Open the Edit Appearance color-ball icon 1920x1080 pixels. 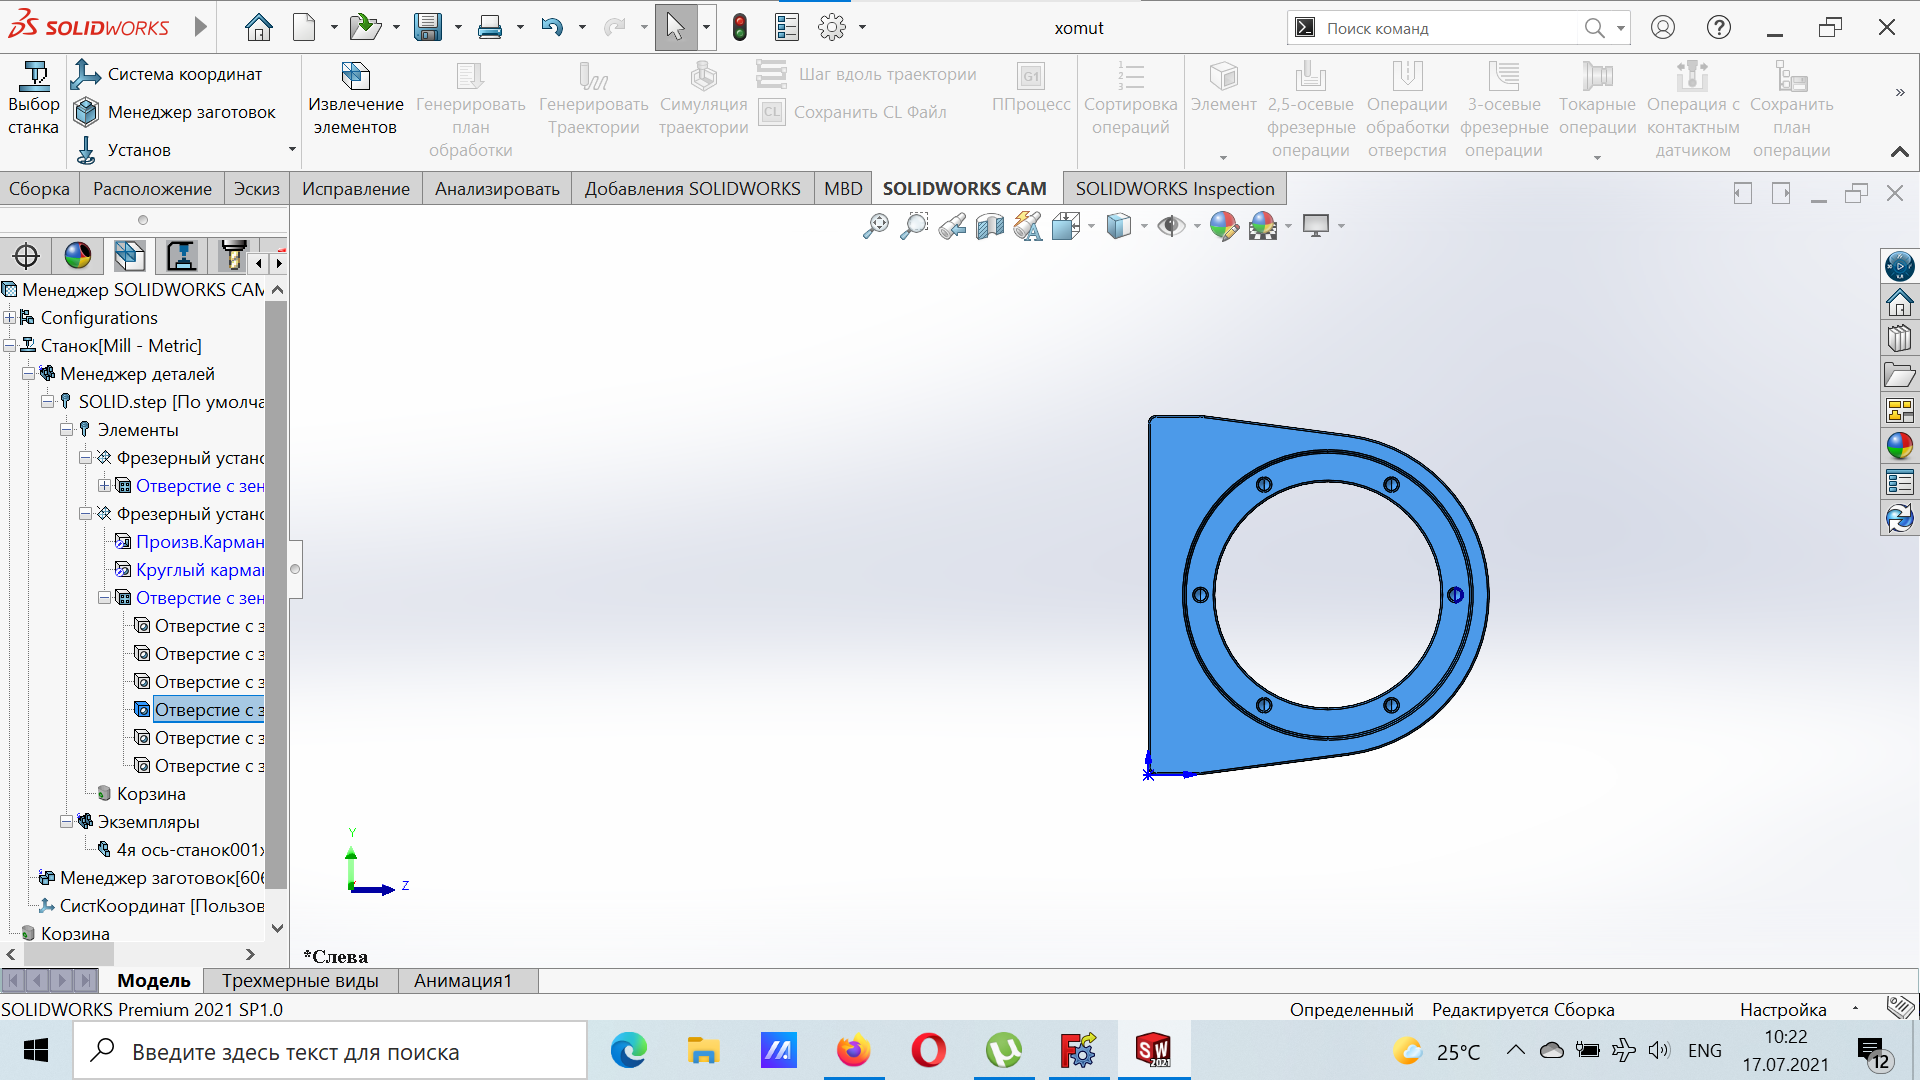1223,226
